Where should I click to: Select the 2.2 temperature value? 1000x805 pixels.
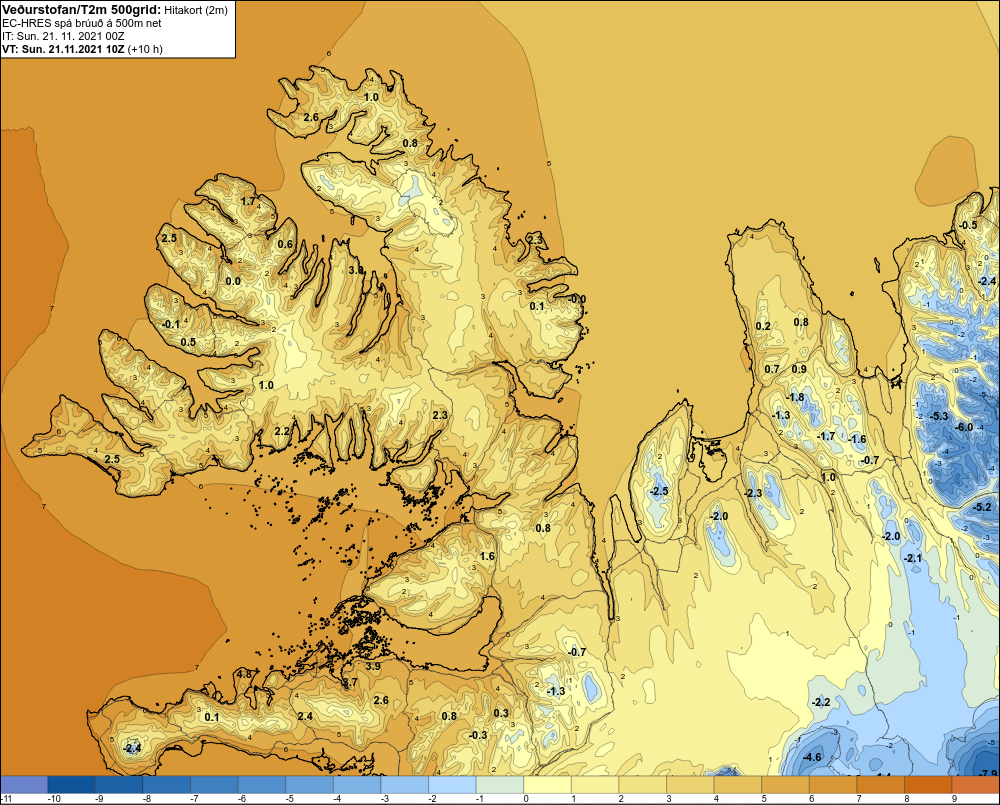tap(282, 431)
